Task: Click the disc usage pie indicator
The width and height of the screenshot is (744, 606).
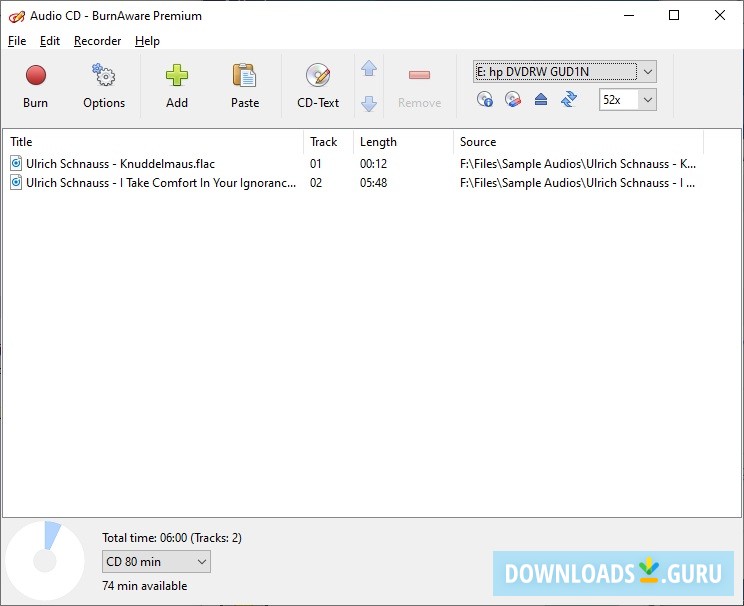Action: click(45, 561)
